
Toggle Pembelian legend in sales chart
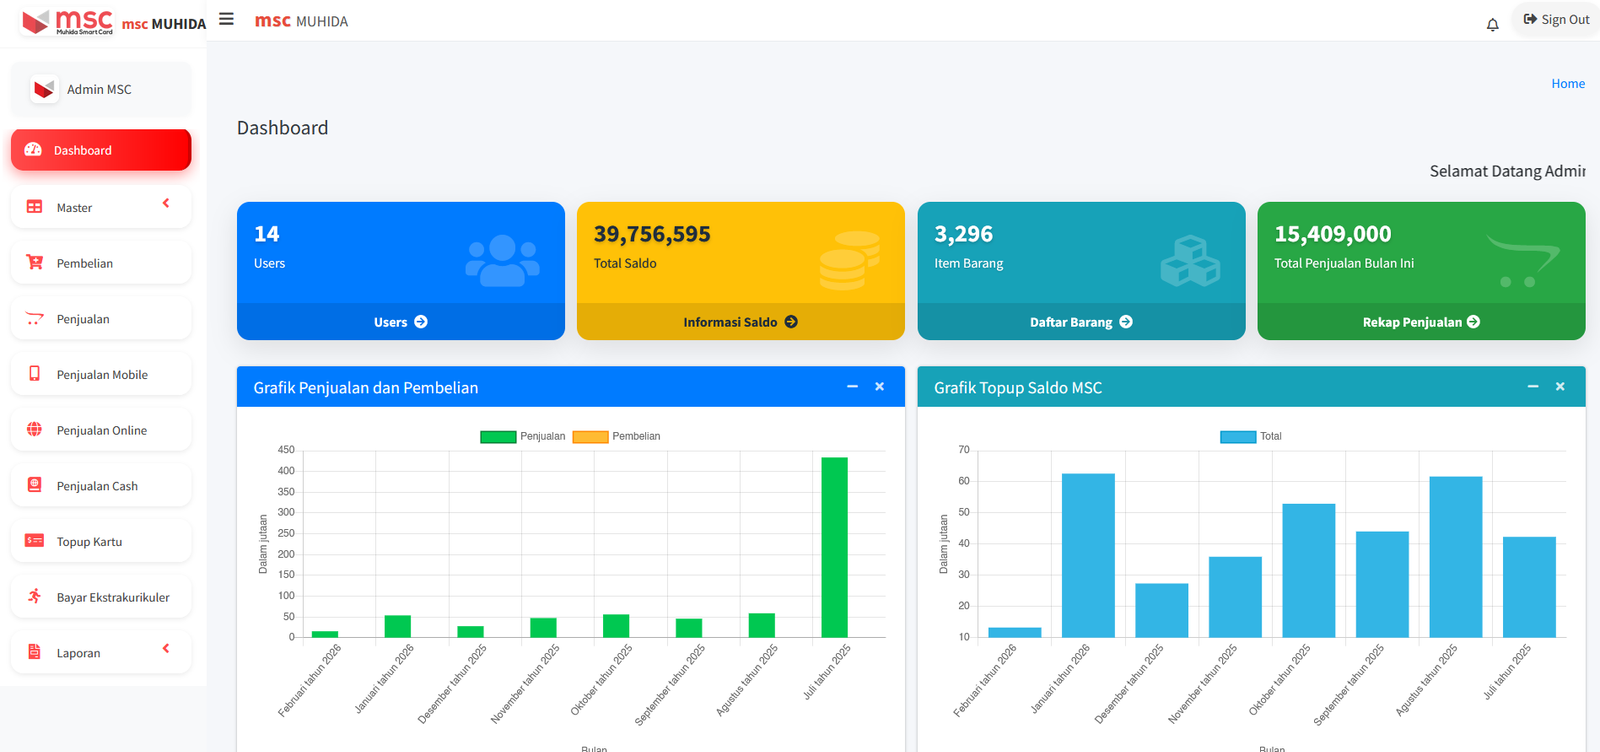[616, 437]
